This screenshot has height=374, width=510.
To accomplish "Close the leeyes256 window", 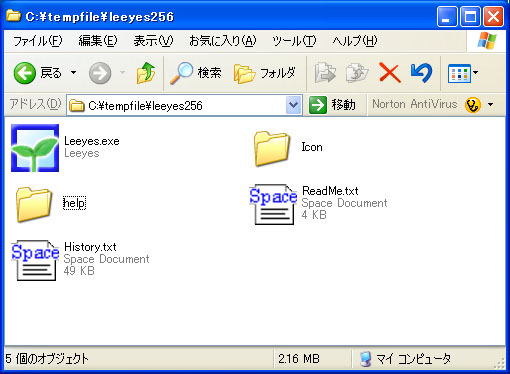I will point(494,16).
